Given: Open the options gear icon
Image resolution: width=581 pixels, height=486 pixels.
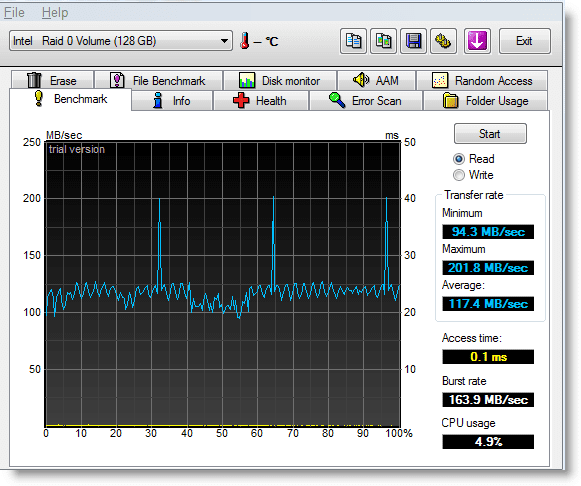Looking at the screenshot, I should point(443,41).
